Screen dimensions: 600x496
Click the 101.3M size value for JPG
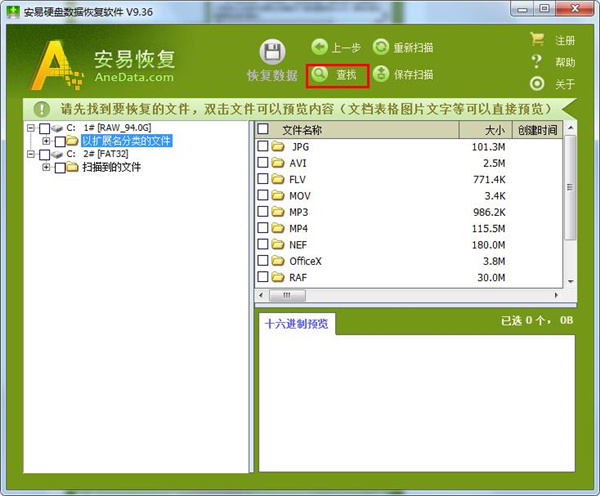489,147
